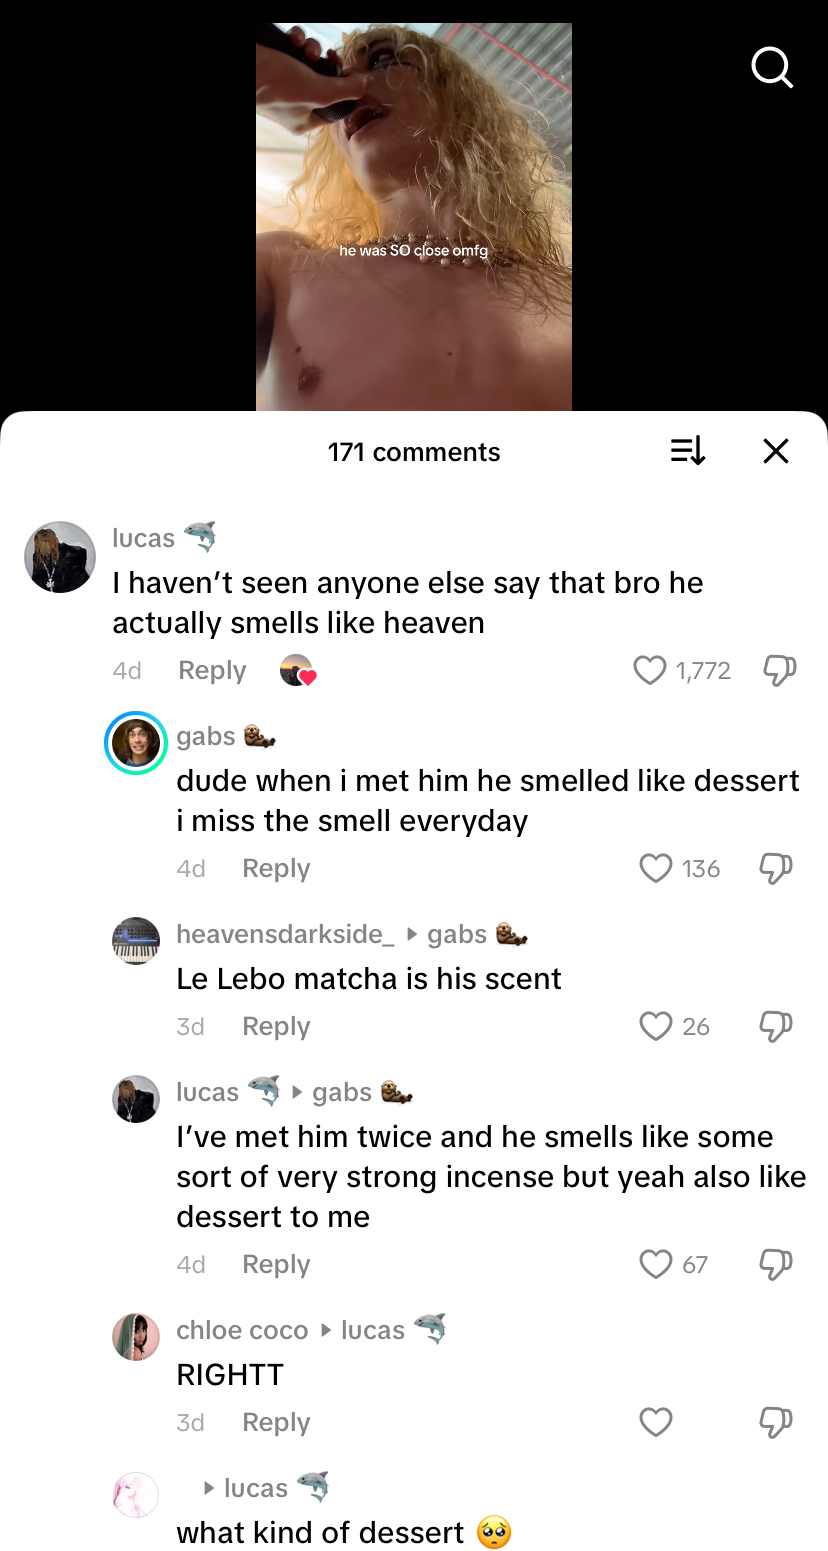
Task: Tap the video preview above comments
Action: tap(414, 216)
